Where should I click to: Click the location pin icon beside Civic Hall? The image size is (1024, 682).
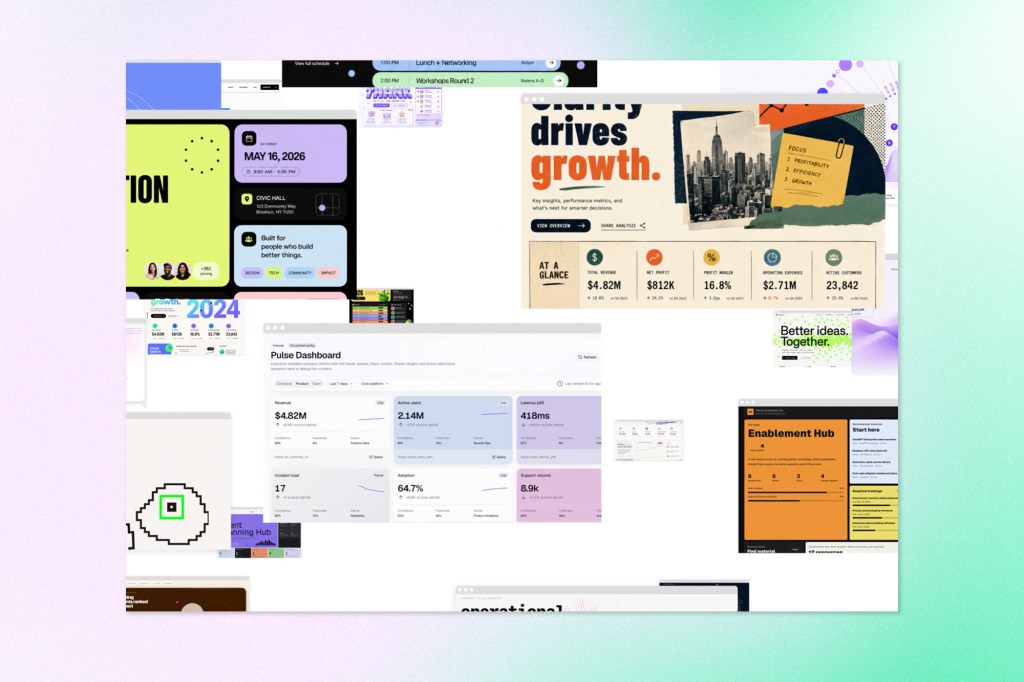(x=246, y=199)
